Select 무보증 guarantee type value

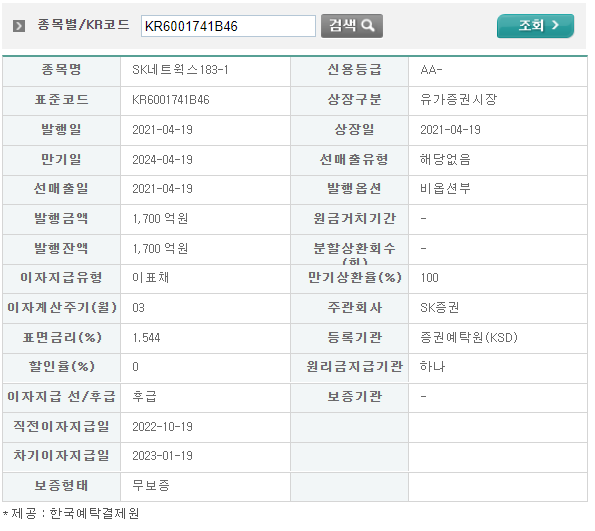click(151, 485)
